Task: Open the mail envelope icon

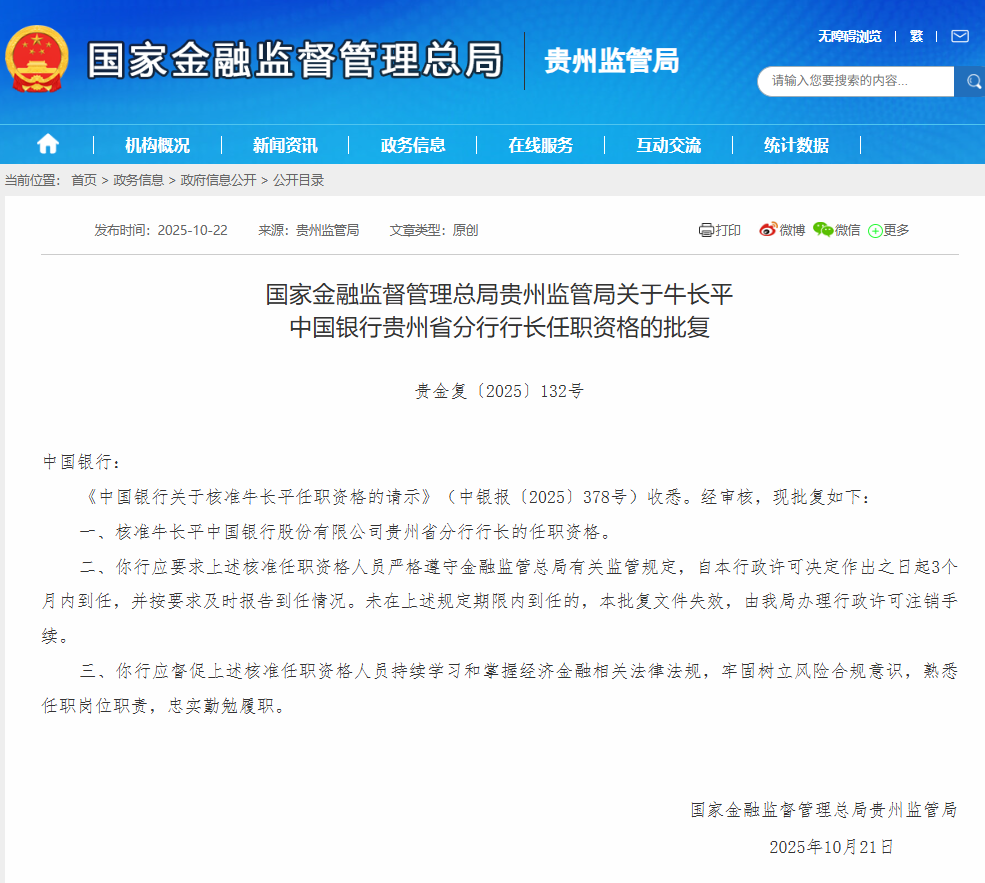Action: tap(959, 36)
